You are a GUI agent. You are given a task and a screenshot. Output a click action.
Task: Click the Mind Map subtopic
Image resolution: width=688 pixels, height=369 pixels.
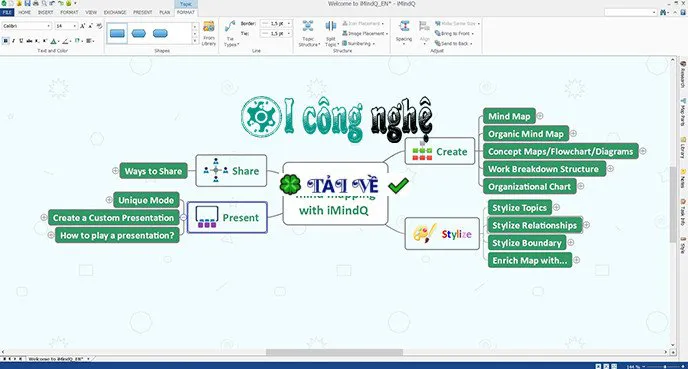(x=509, y=116)
